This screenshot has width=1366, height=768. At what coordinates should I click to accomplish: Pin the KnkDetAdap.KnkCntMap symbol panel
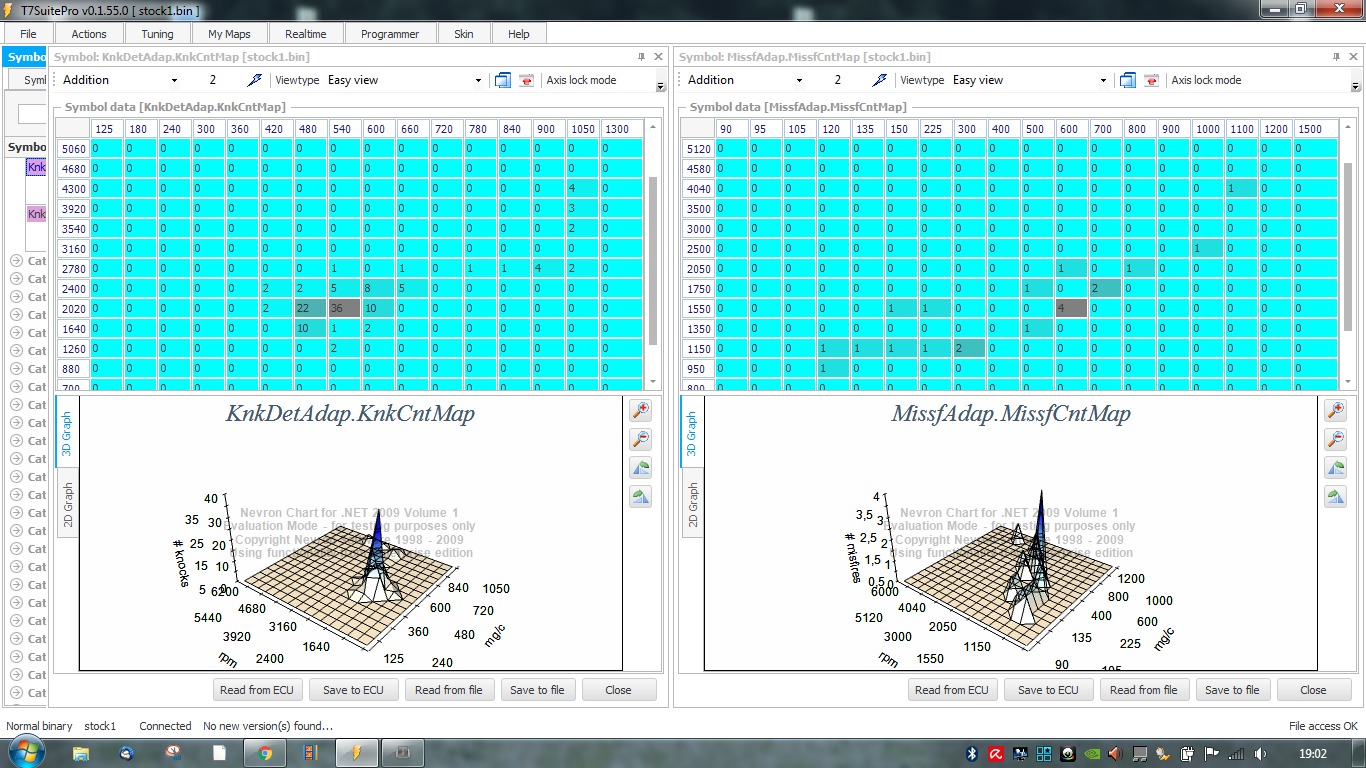(641, 57)
